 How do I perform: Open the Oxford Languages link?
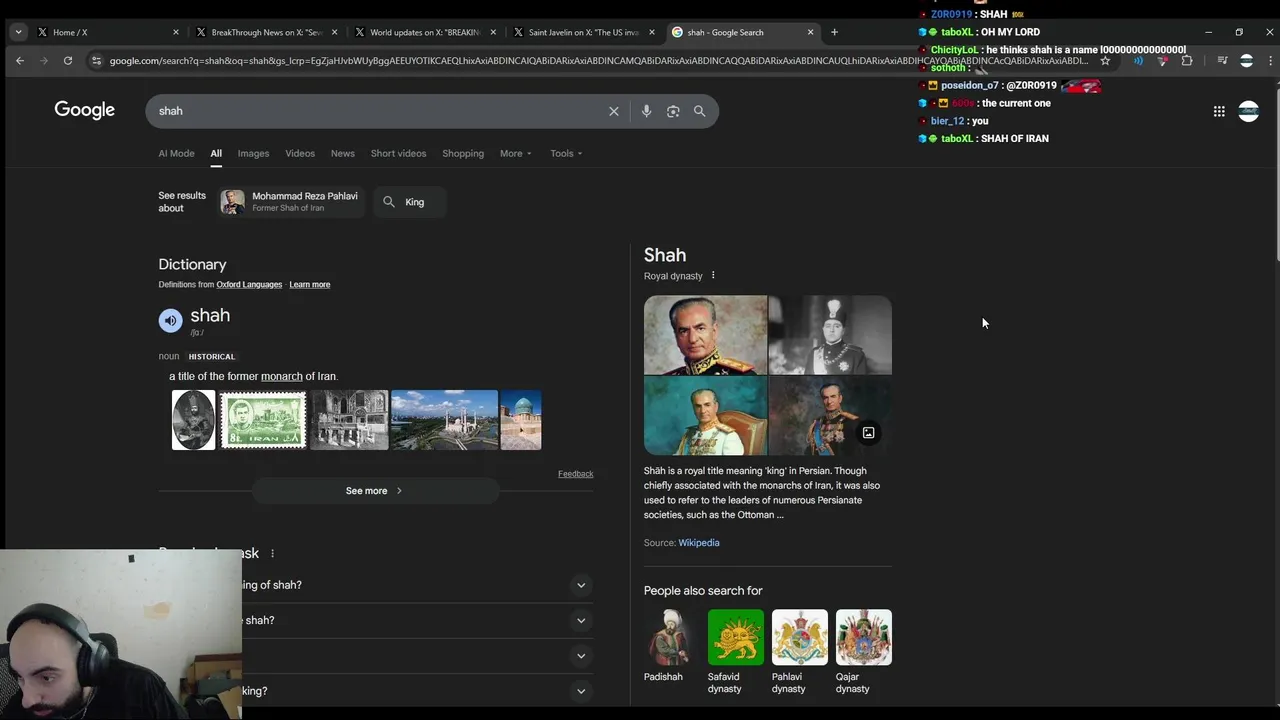(249, 284)
